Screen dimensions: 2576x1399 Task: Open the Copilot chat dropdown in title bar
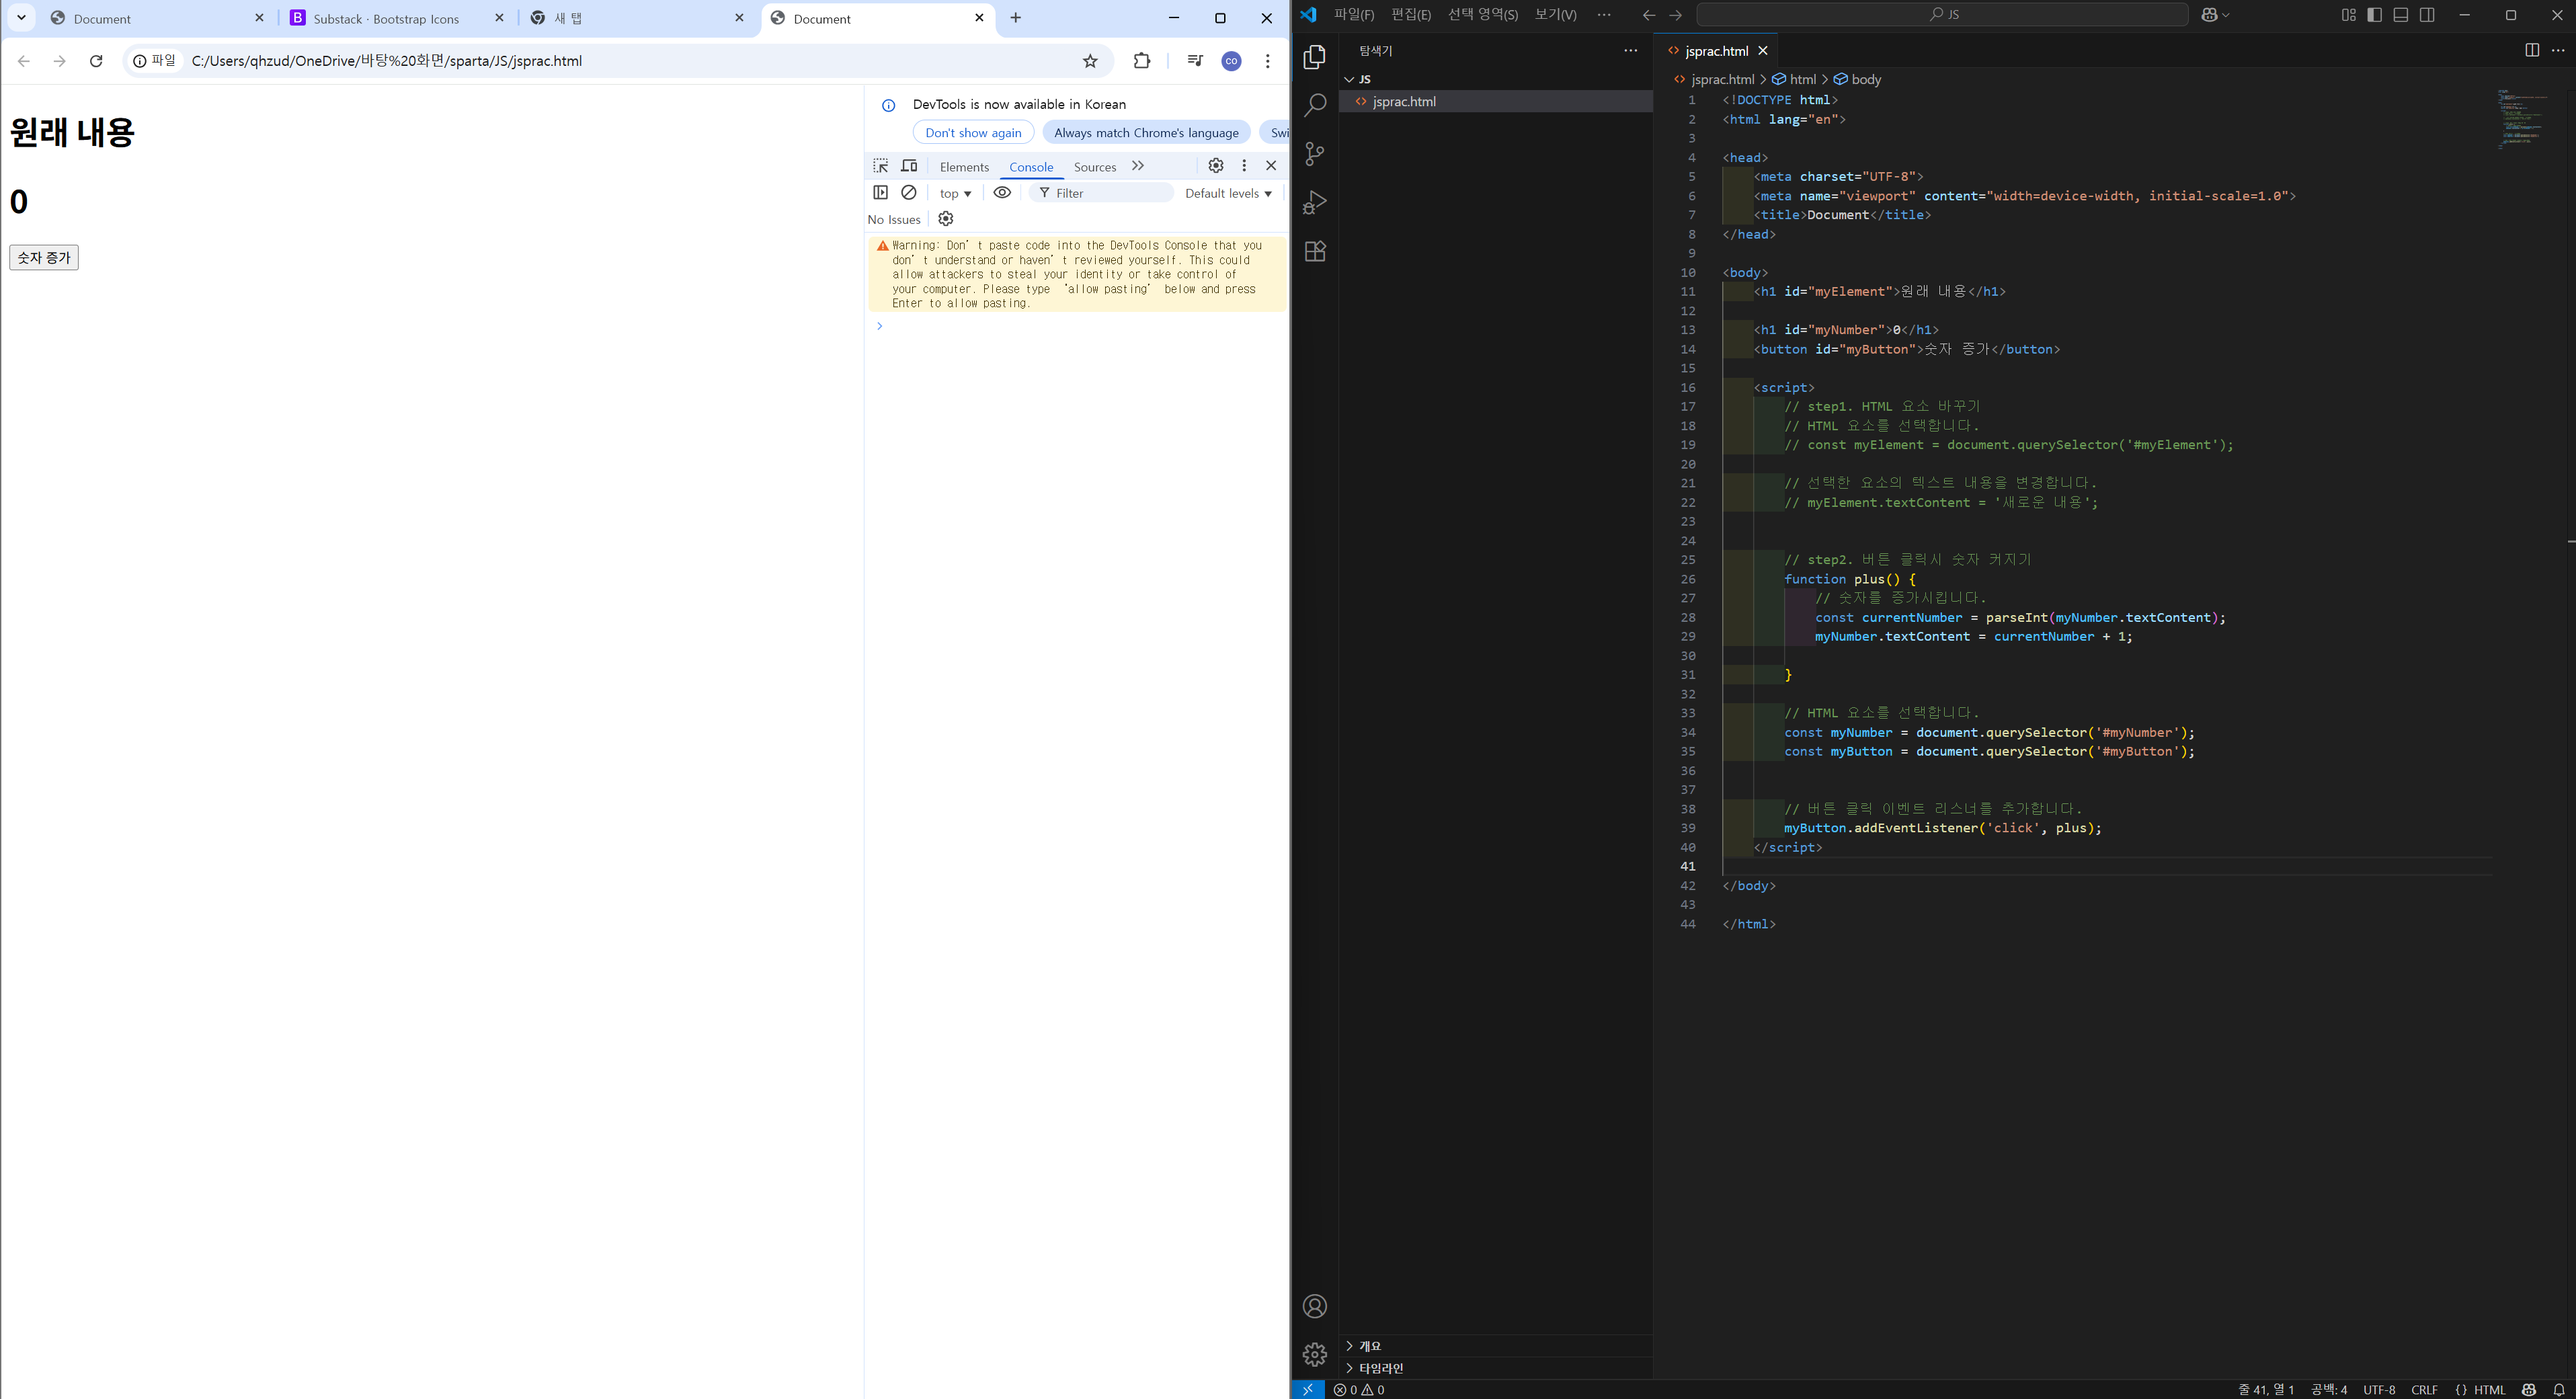coord(2215,15)
